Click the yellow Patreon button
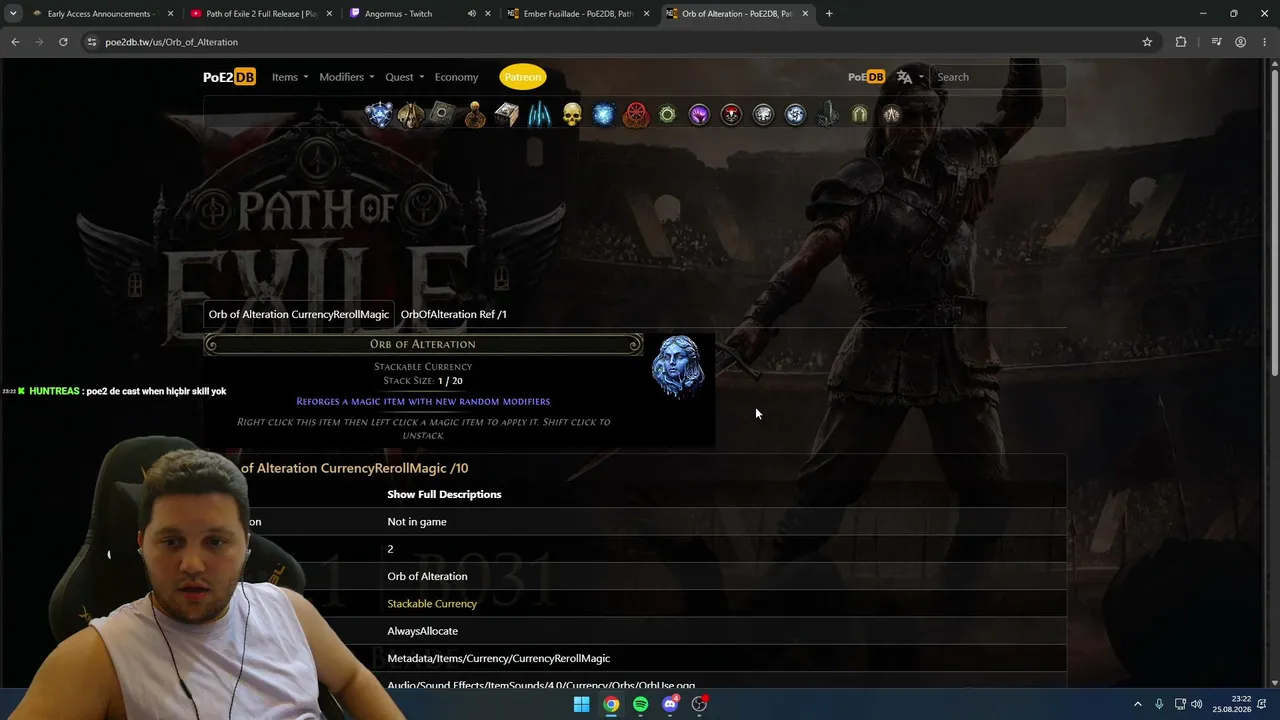Viewport: 1280px width, 720px height. [x=523, y=77]
